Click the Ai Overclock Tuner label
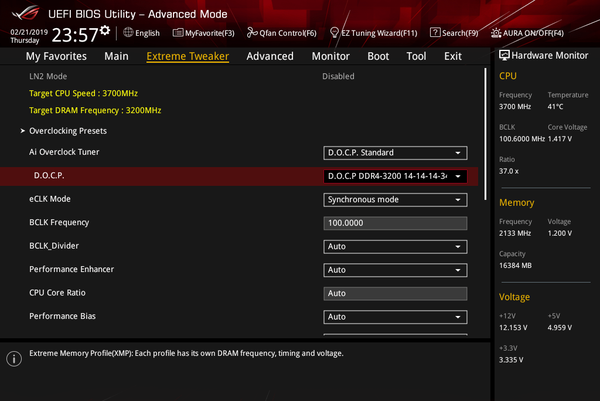The image size is (600, 401). [64, 152]
